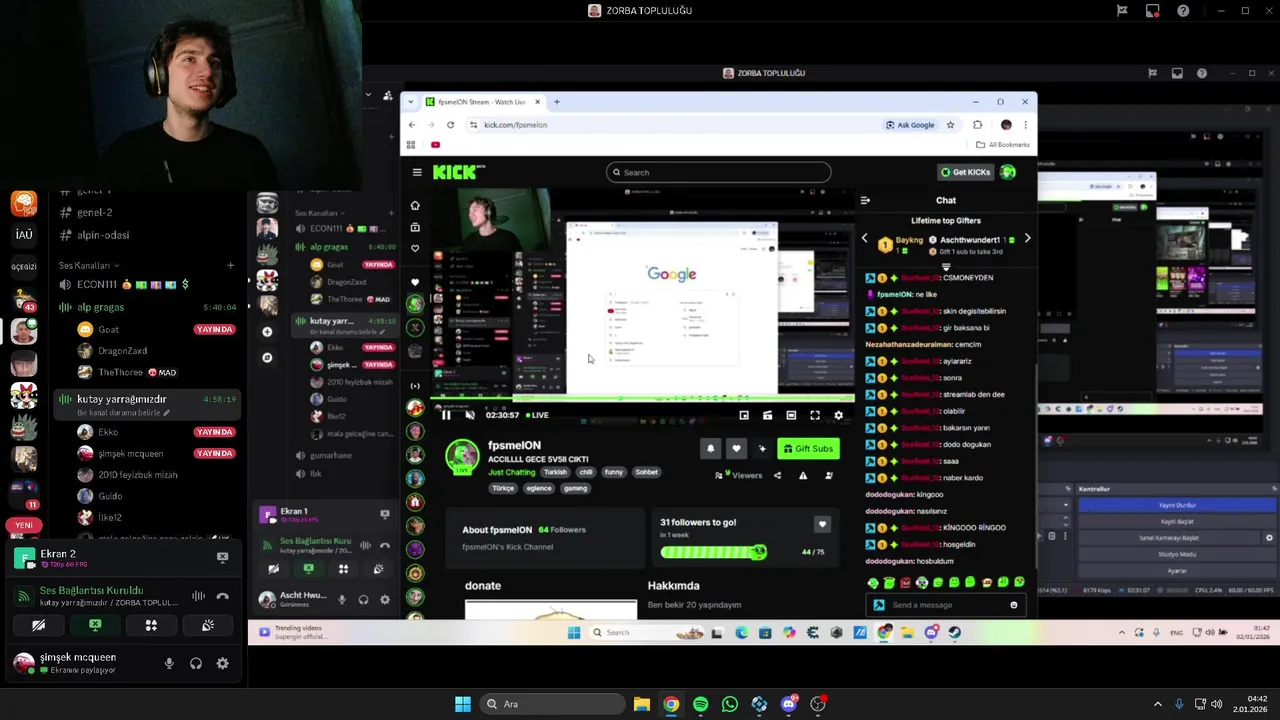Click Ask Google in address bar

pyautogui.click(x=910, y=125)
